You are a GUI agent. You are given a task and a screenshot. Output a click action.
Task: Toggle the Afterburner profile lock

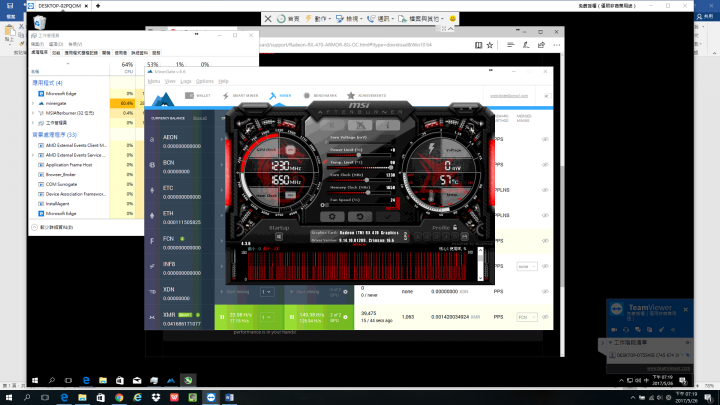pos(455,227)
